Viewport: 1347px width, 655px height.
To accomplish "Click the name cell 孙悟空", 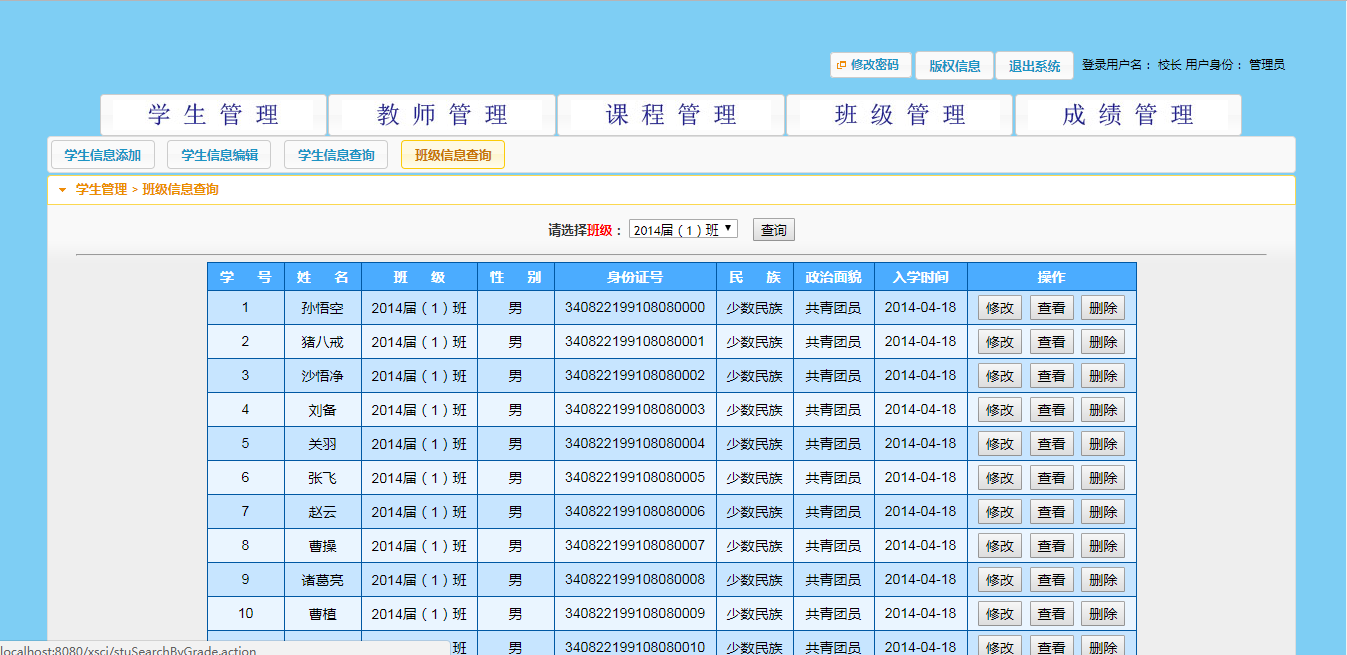I will pyautogui.click(x=322, y=308).
